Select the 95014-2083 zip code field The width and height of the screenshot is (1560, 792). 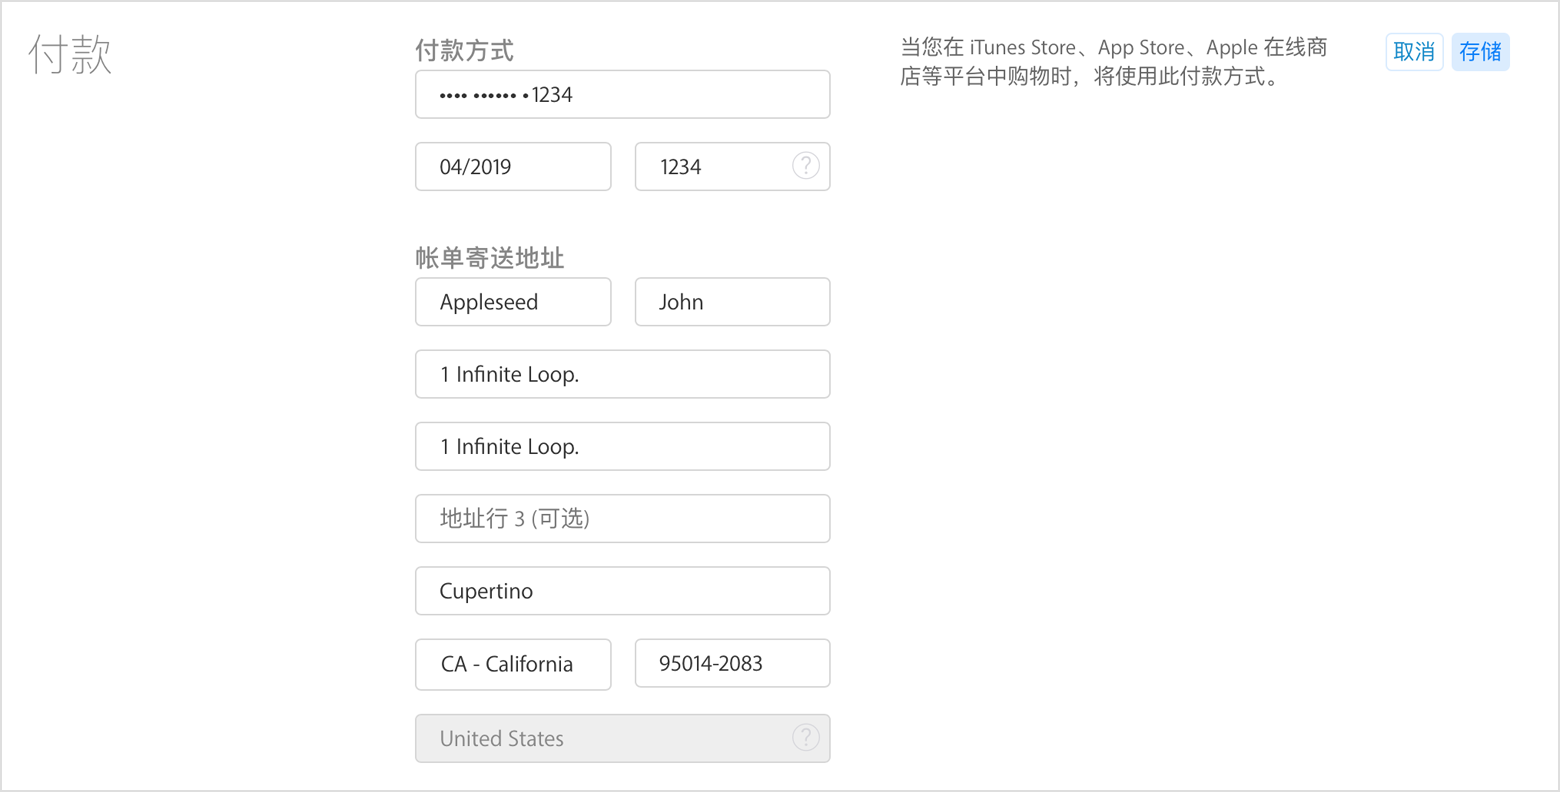[732, 663]
